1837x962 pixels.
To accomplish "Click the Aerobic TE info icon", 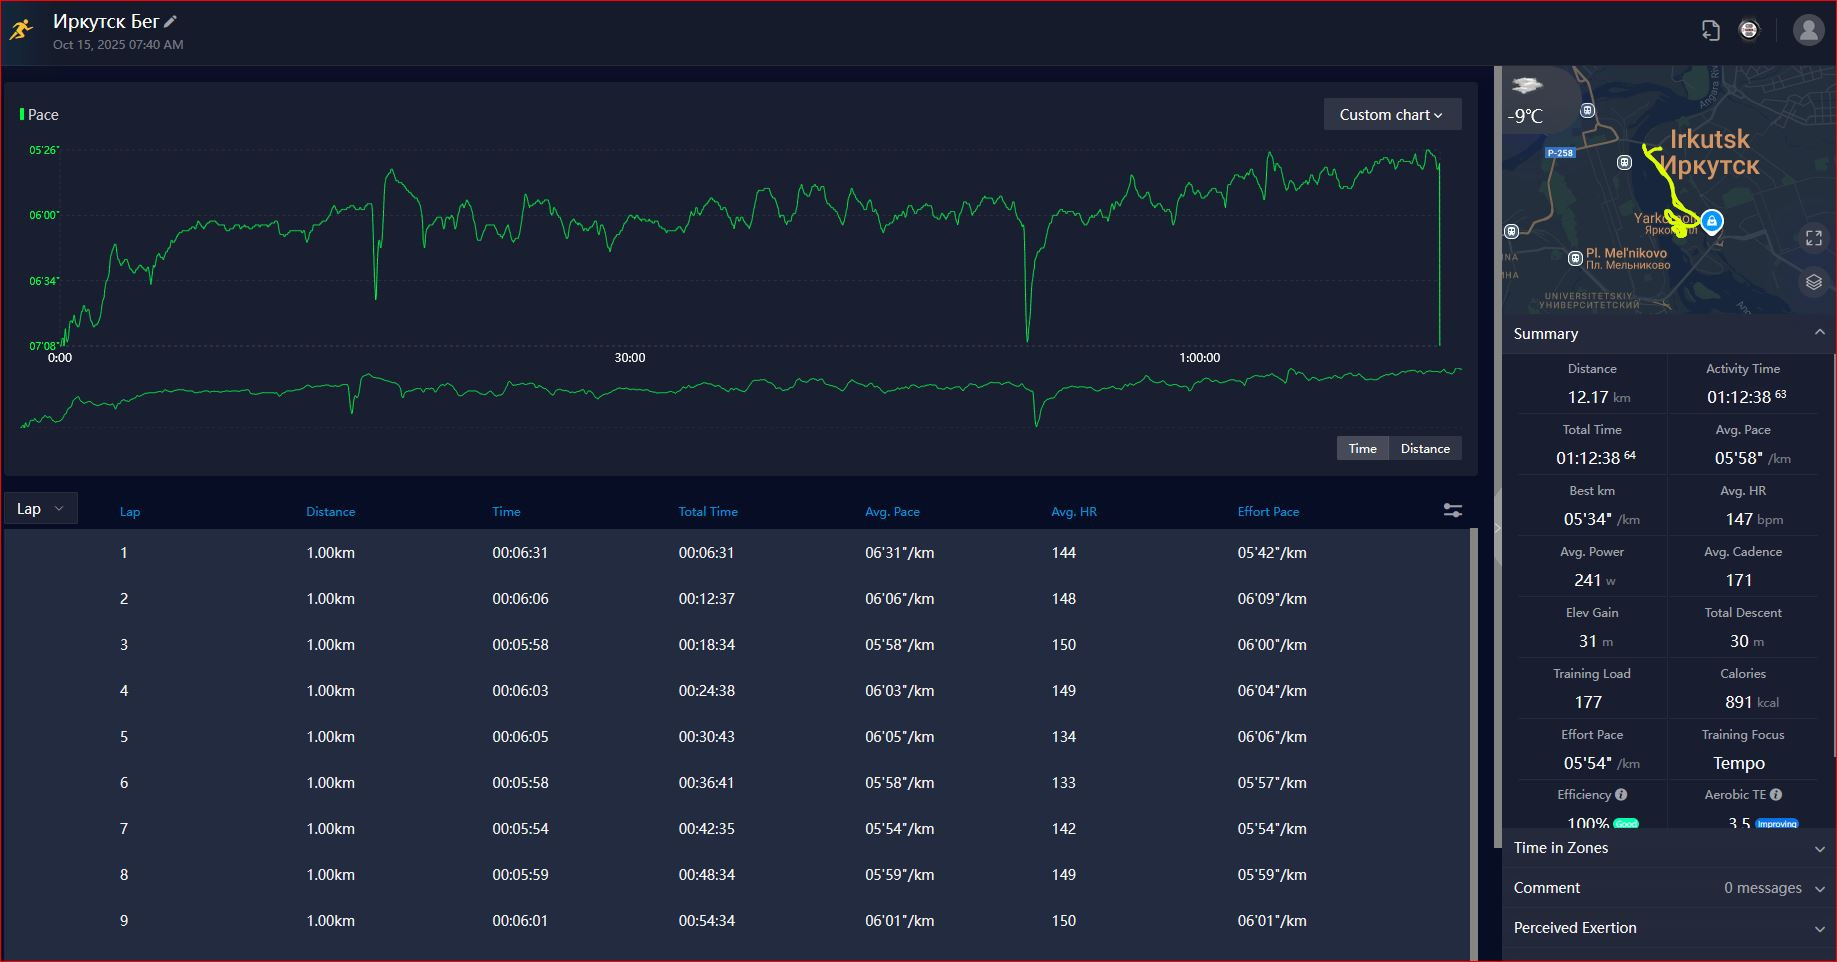I will tap(1776, 795).
